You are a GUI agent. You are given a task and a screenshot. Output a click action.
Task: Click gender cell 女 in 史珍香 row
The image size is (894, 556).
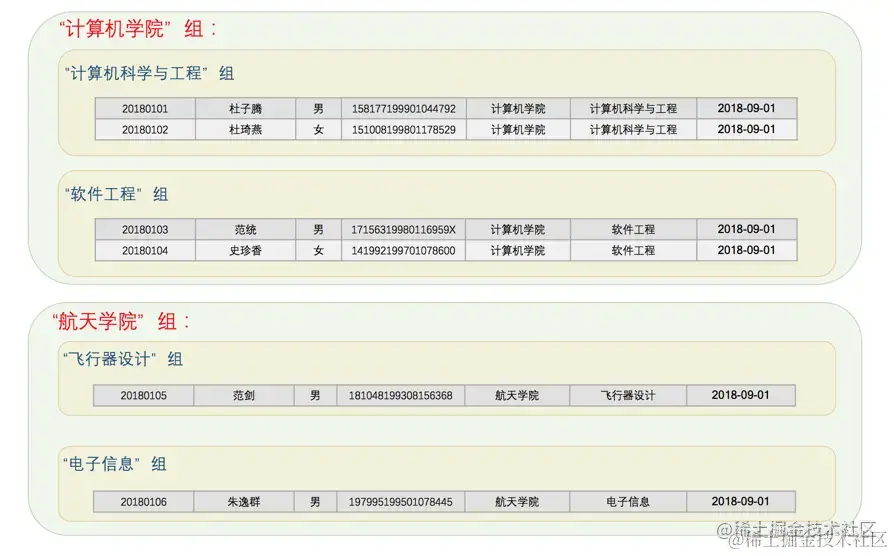pos(319,250)
